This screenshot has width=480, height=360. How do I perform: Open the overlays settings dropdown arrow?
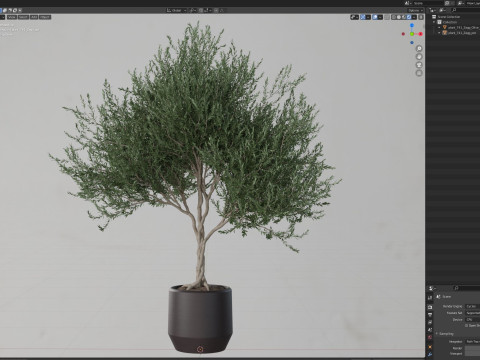tap(380, 17)
